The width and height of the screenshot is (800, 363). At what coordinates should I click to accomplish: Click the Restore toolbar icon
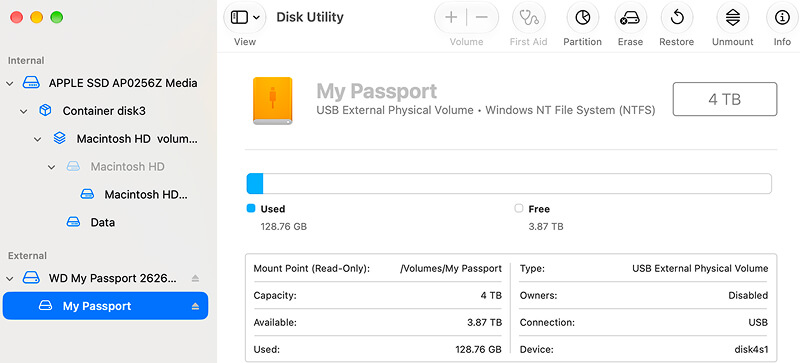point(677,18)
